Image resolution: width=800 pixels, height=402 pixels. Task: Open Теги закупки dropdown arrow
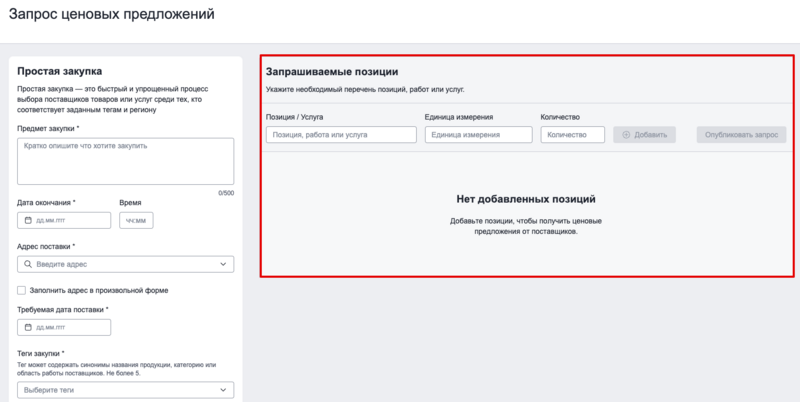(x=223, y=390)
